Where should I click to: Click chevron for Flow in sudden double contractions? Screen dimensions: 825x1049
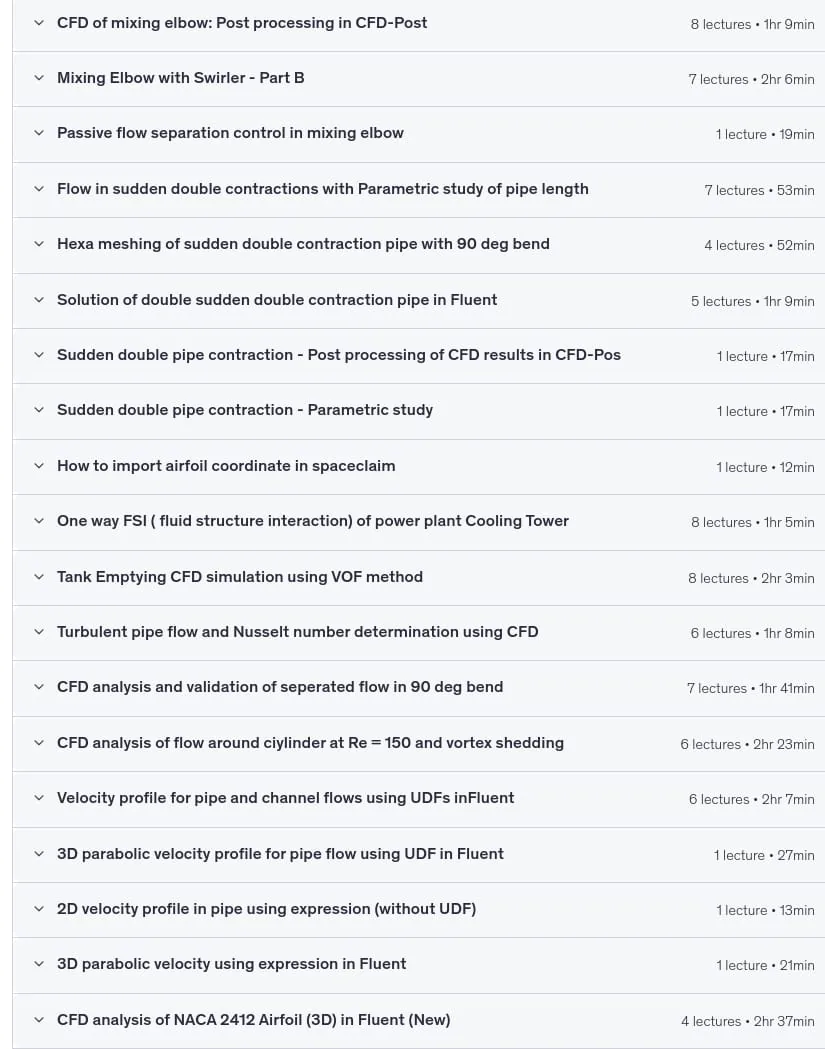click(x=39, y=189)
